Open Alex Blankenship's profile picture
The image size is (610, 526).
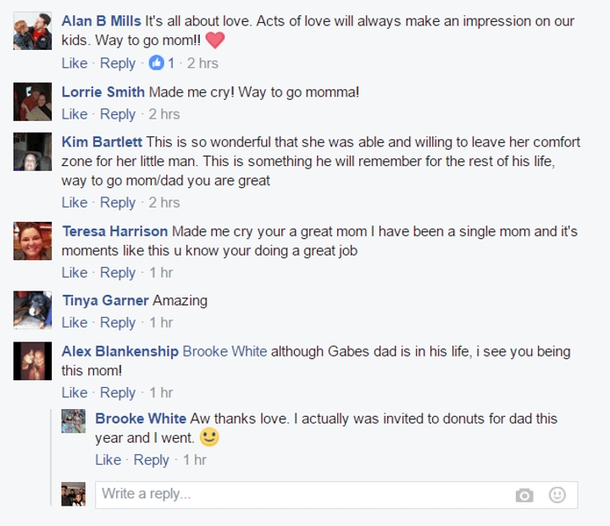coord(33,361)
